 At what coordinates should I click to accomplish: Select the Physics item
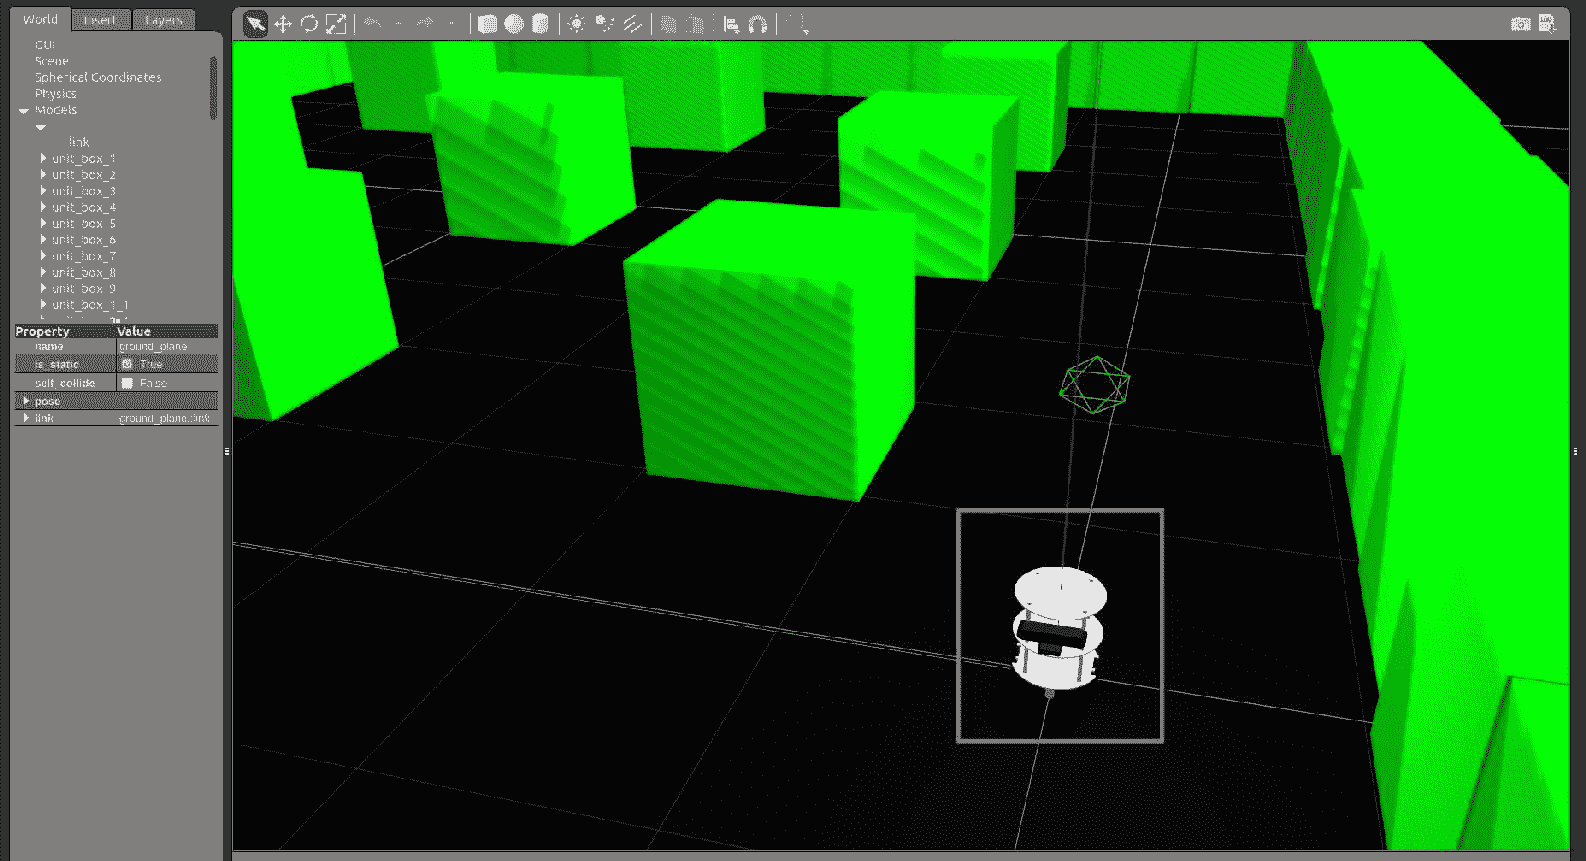(55, 93)
